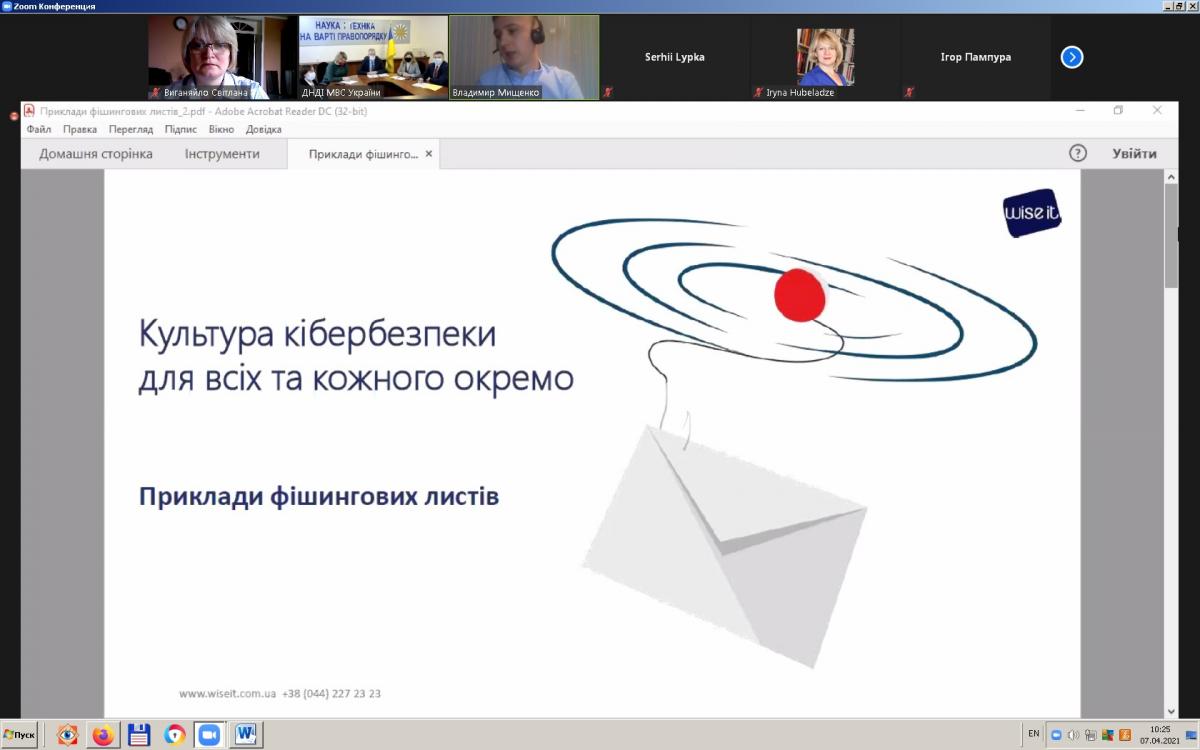The image size is (1200, 750).
Task: Open the Правка menu
Action: click(x=80, y=129)
